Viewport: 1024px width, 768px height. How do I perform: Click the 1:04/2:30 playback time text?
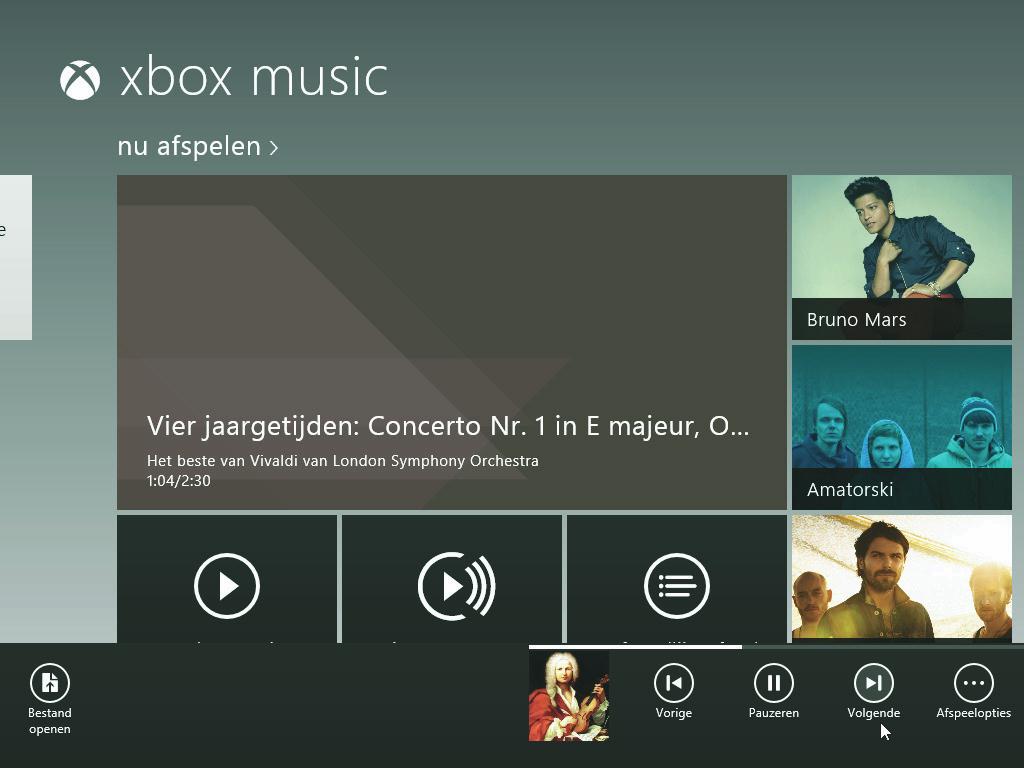178,481
